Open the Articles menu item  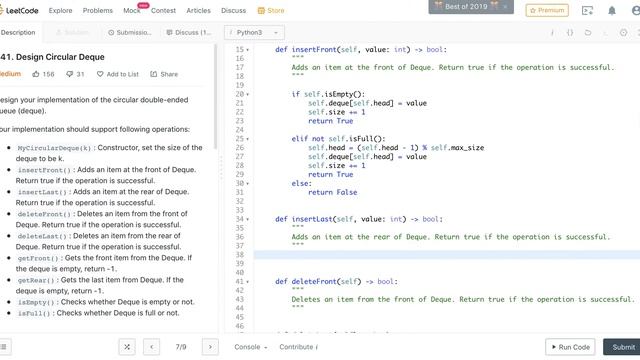pos(198,11)
